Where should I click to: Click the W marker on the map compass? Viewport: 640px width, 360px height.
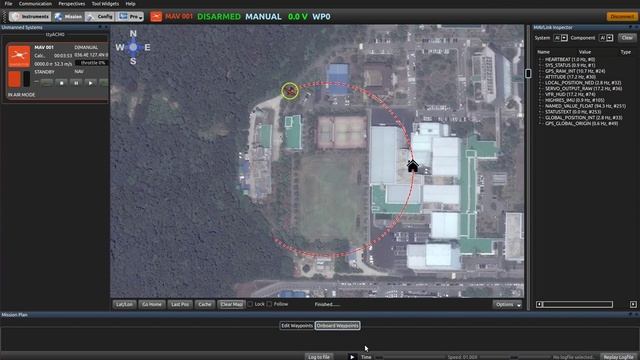click(120, 47)
